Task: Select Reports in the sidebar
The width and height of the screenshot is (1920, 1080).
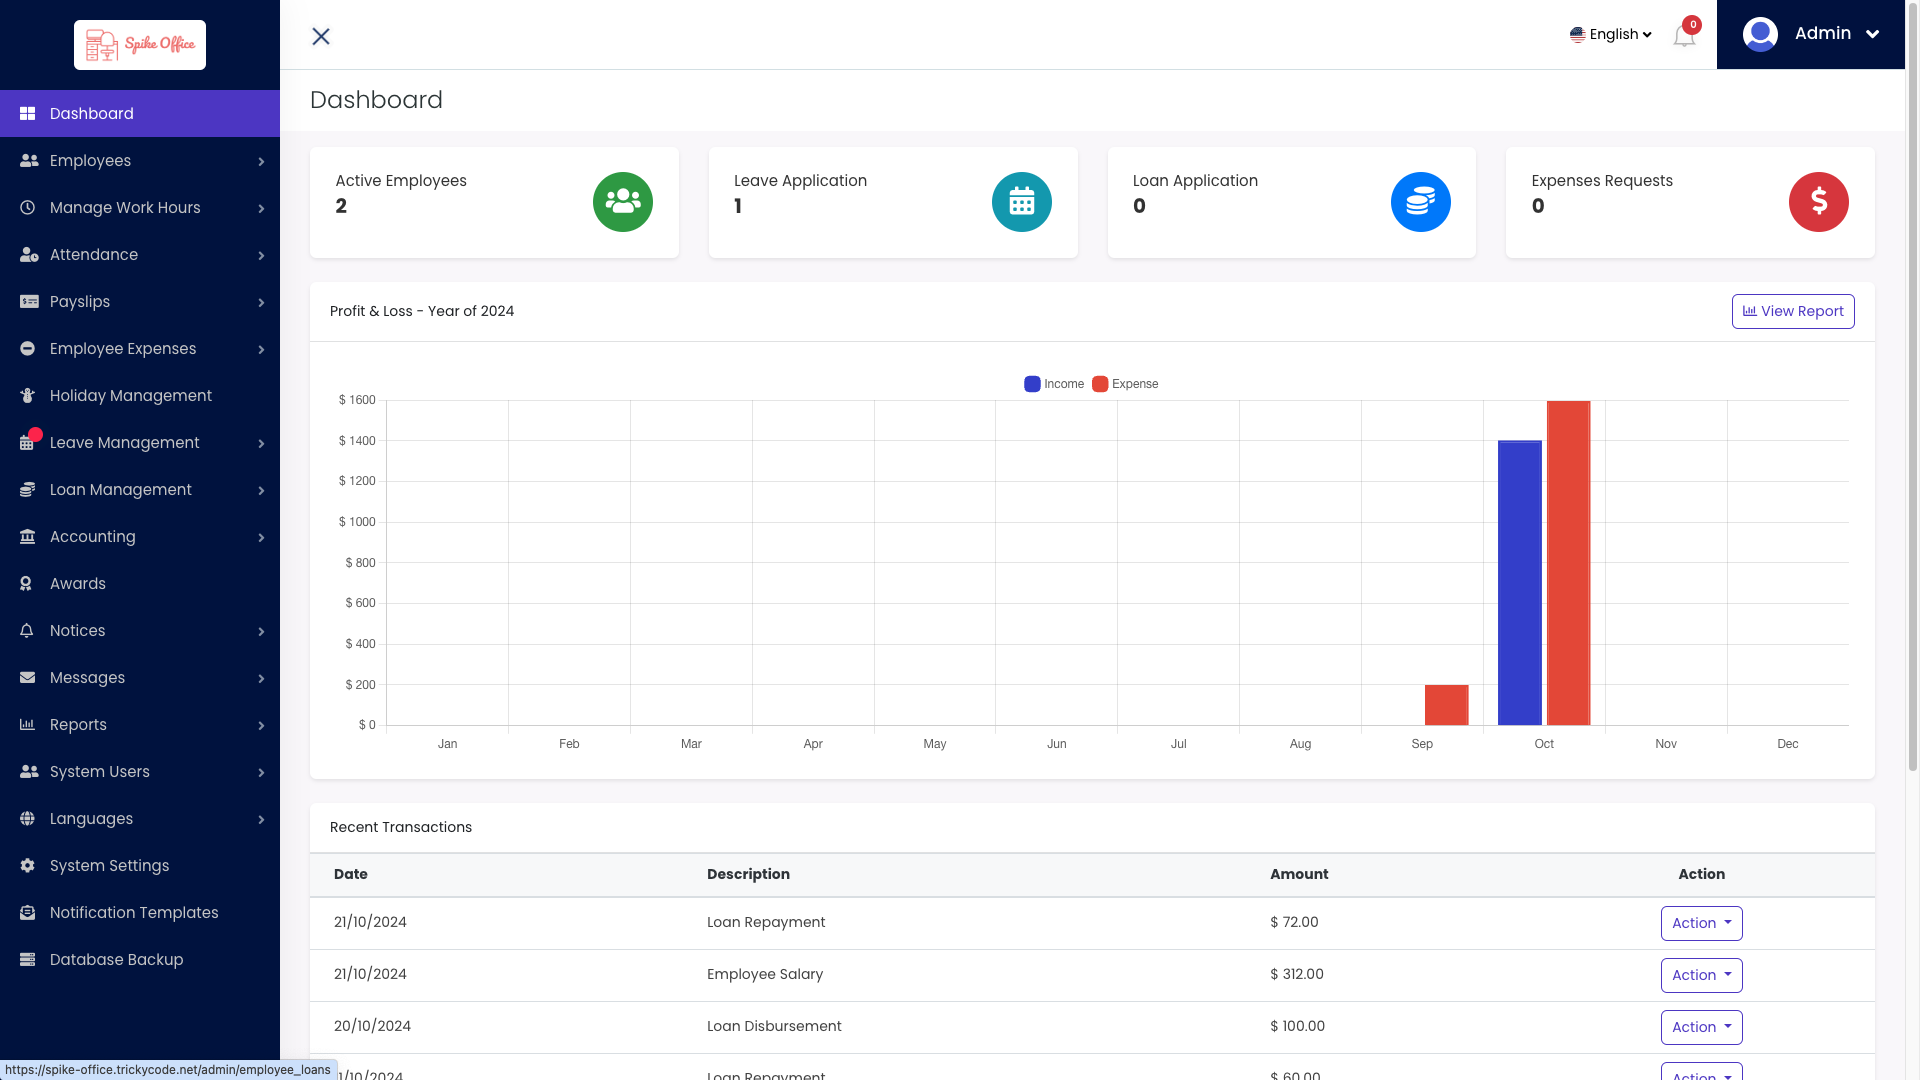Action: click(x=77, y=724)
